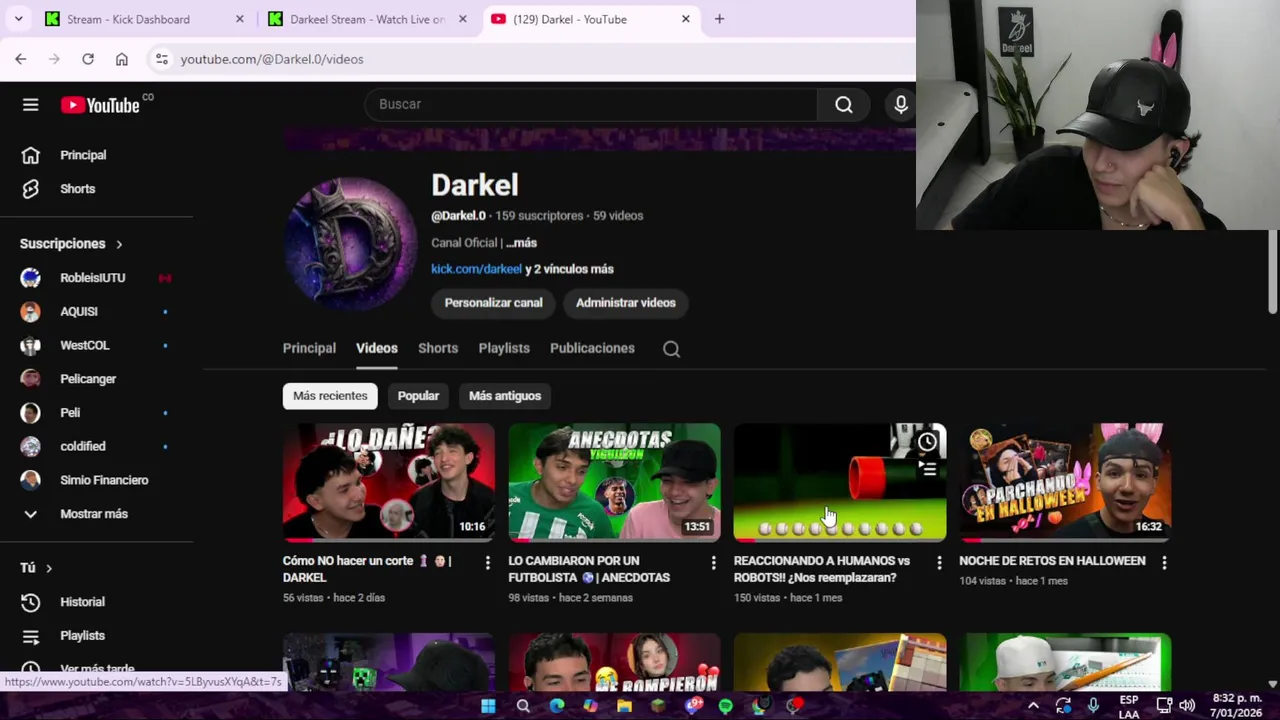Click the Buscar search field
The width and height of the screenshot is (1280, 720).
591,104
